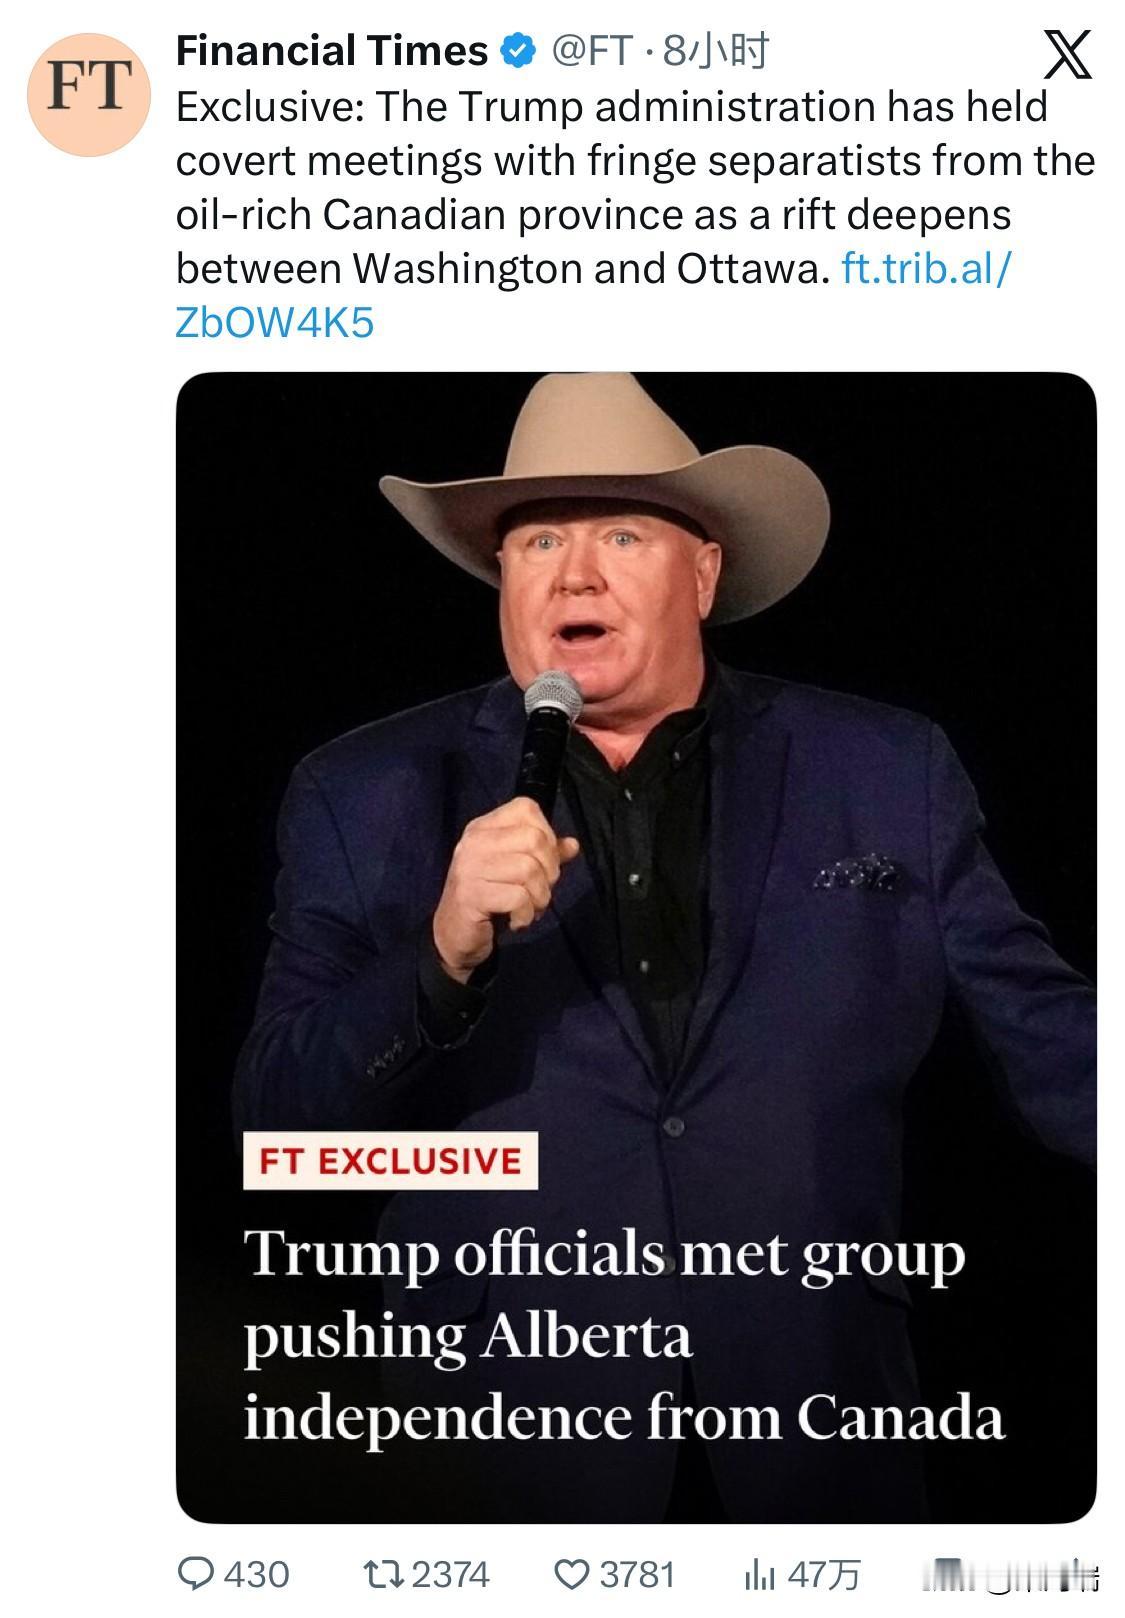Click the views bar chart icon
The width and height of the screenshot is (1125, 1618).
[759, 1575]
